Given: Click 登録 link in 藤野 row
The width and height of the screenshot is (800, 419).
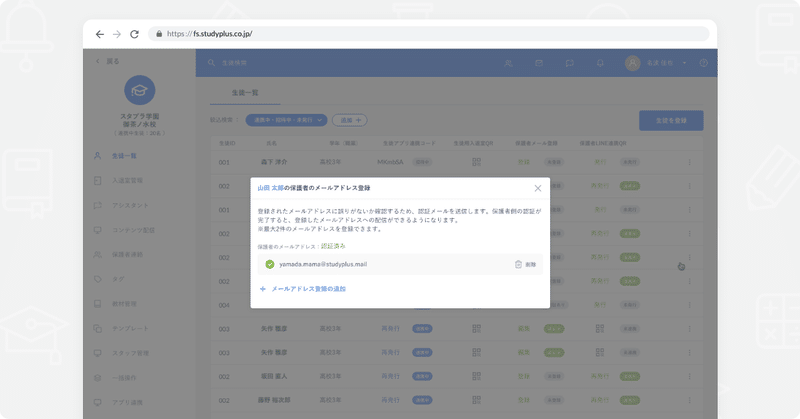Looking at the screenshot, I should 523,400.
